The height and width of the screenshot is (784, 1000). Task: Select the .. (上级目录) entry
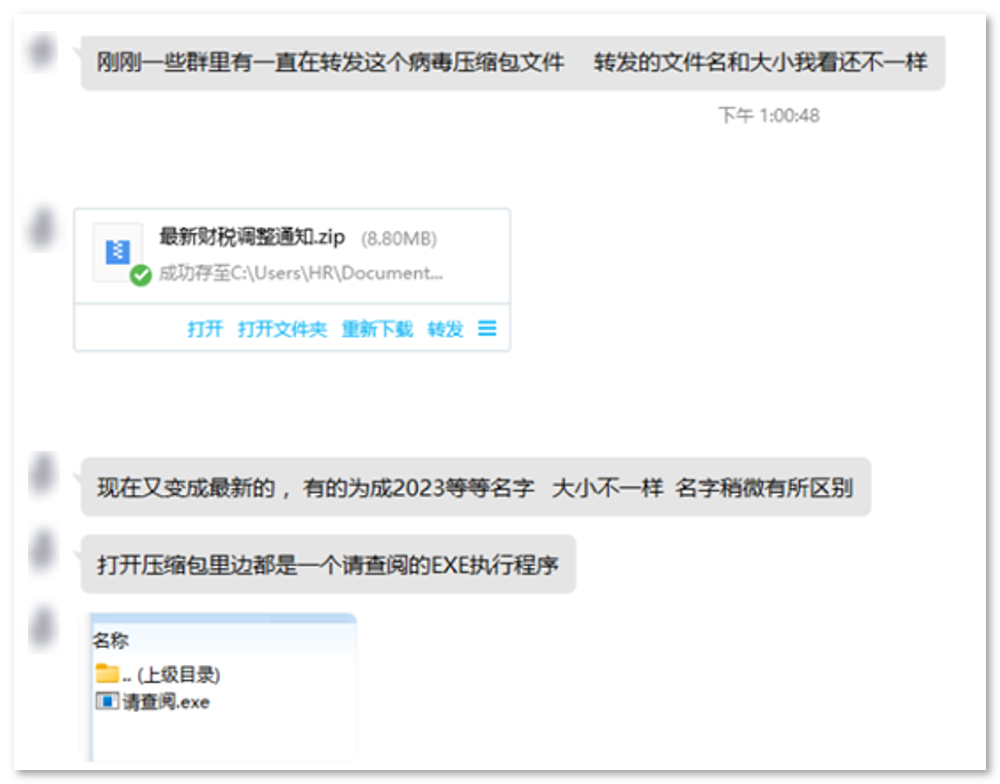tap(165, 674)
